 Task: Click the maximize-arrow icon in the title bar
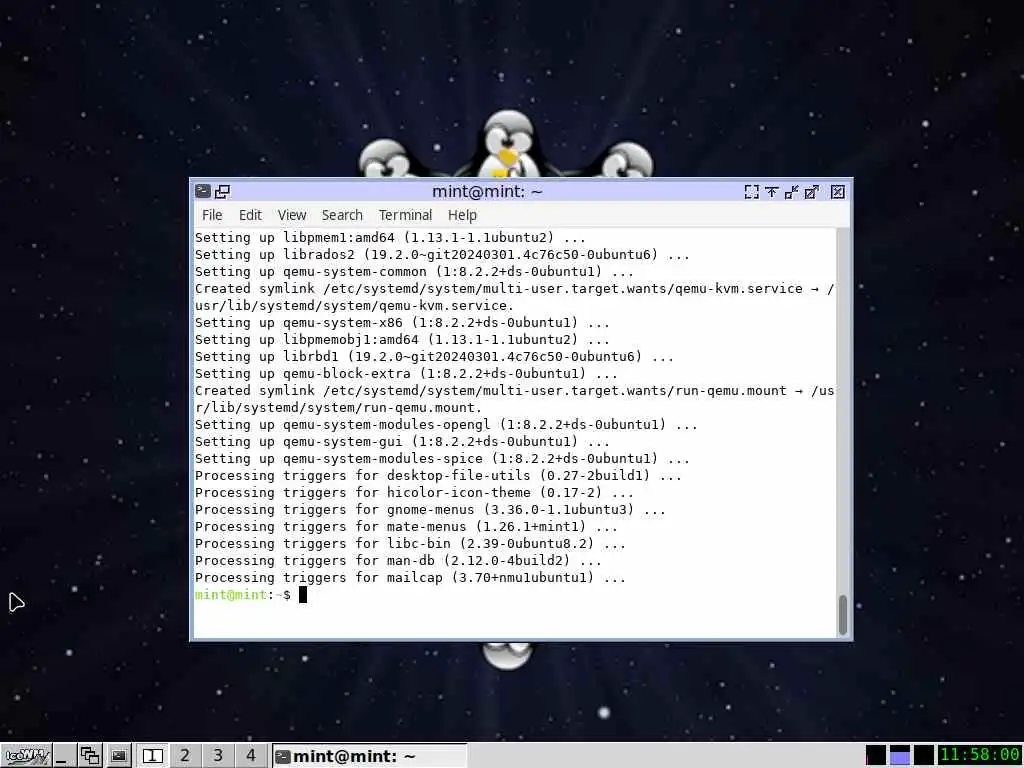click(812, 191)
